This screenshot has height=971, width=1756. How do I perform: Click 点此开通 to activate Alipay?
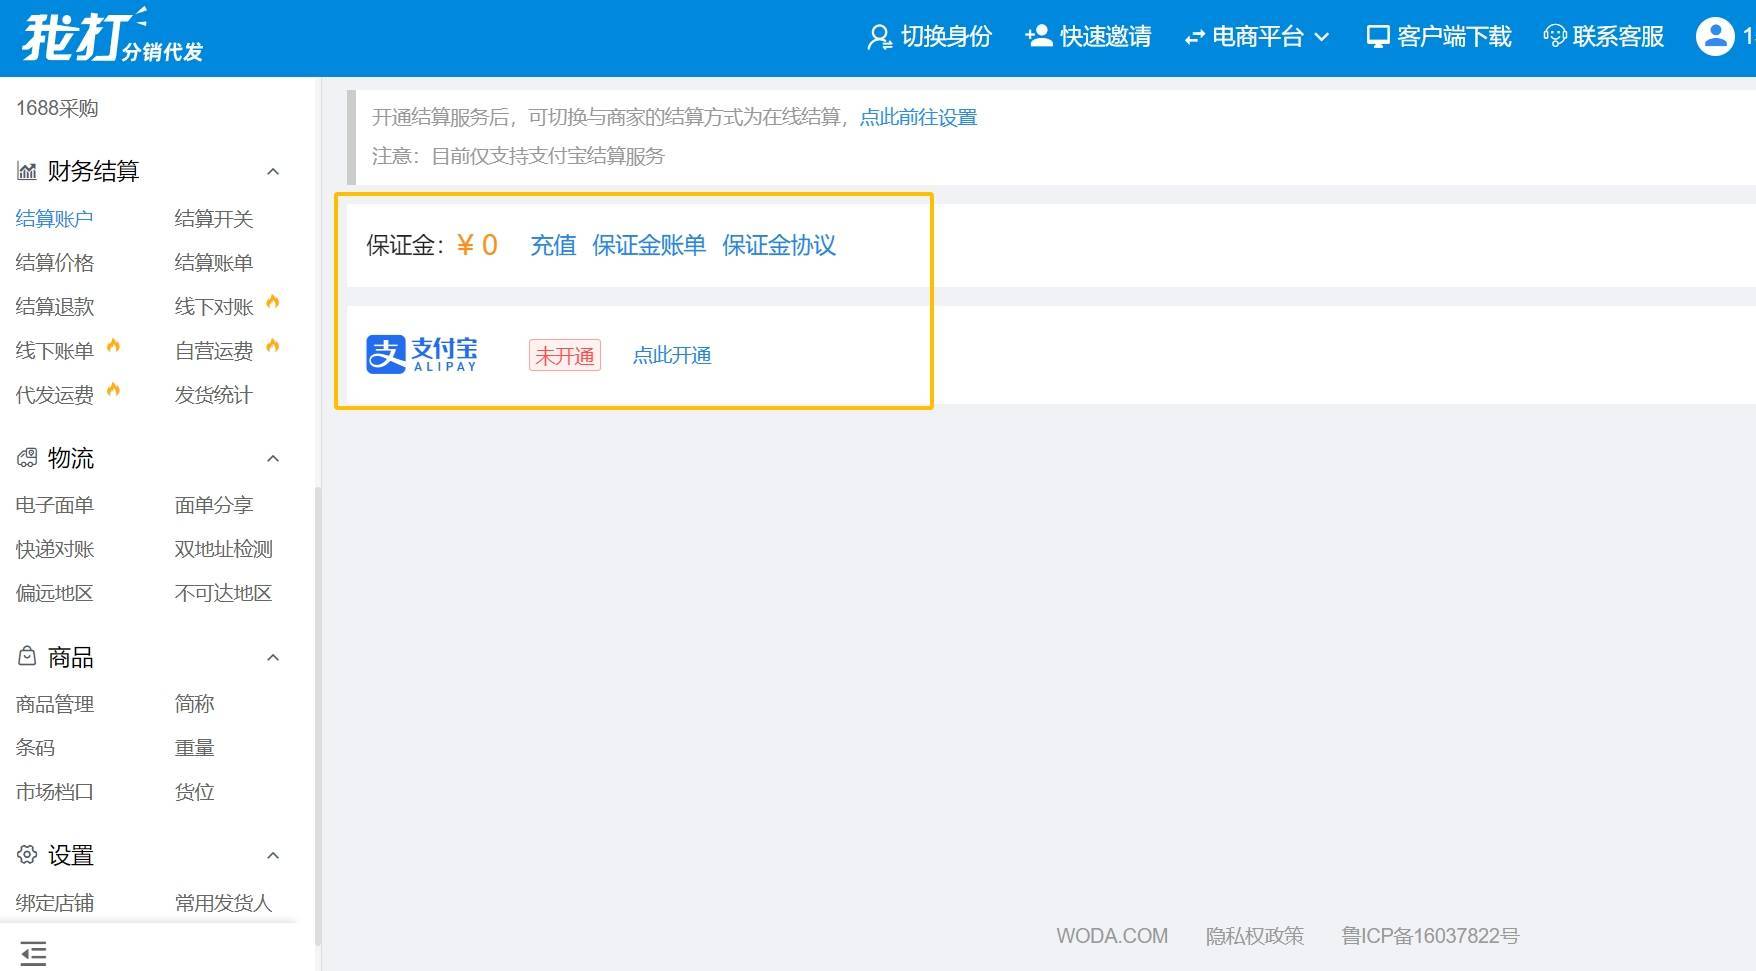(672, 356)
